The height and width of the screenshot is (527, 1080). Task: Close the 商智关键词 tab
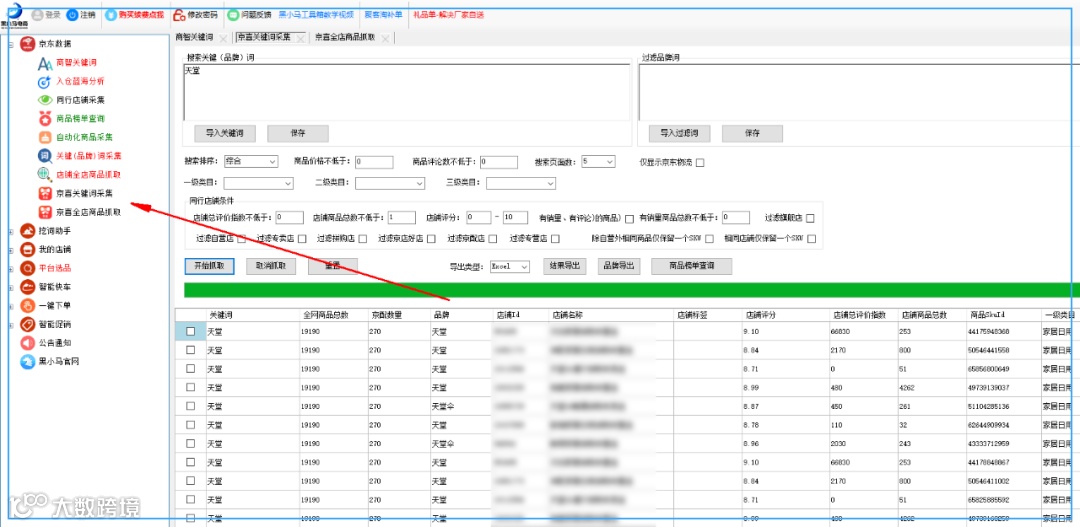(223, 38)
